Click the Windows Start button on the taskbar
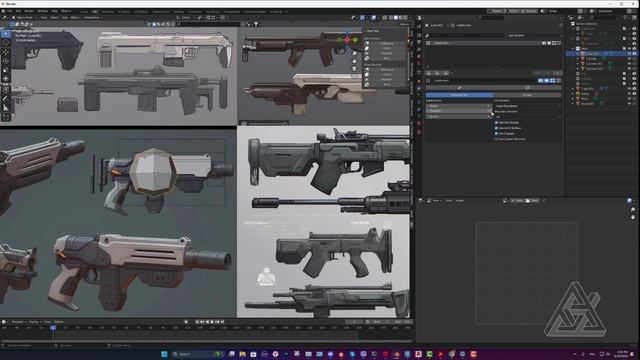The image size is (640, 360). coord(164,354)
